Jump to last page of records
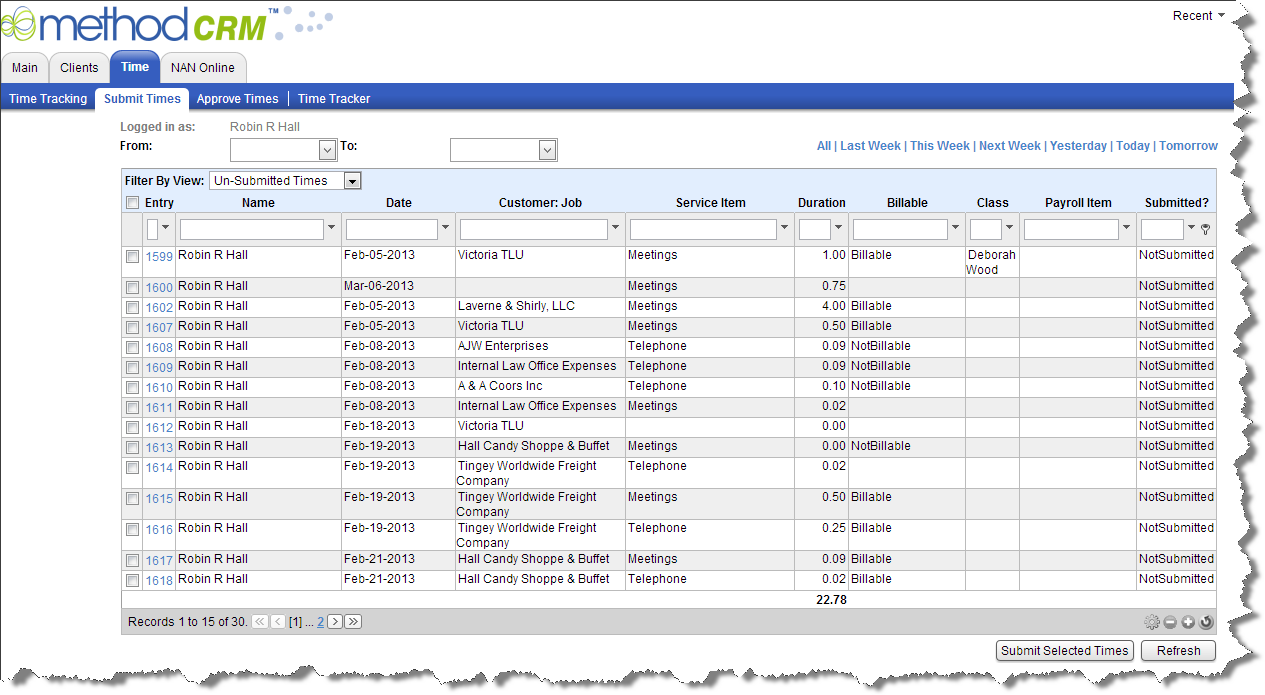This screenshot has height=695, width=1265. [x=353, y=622]
